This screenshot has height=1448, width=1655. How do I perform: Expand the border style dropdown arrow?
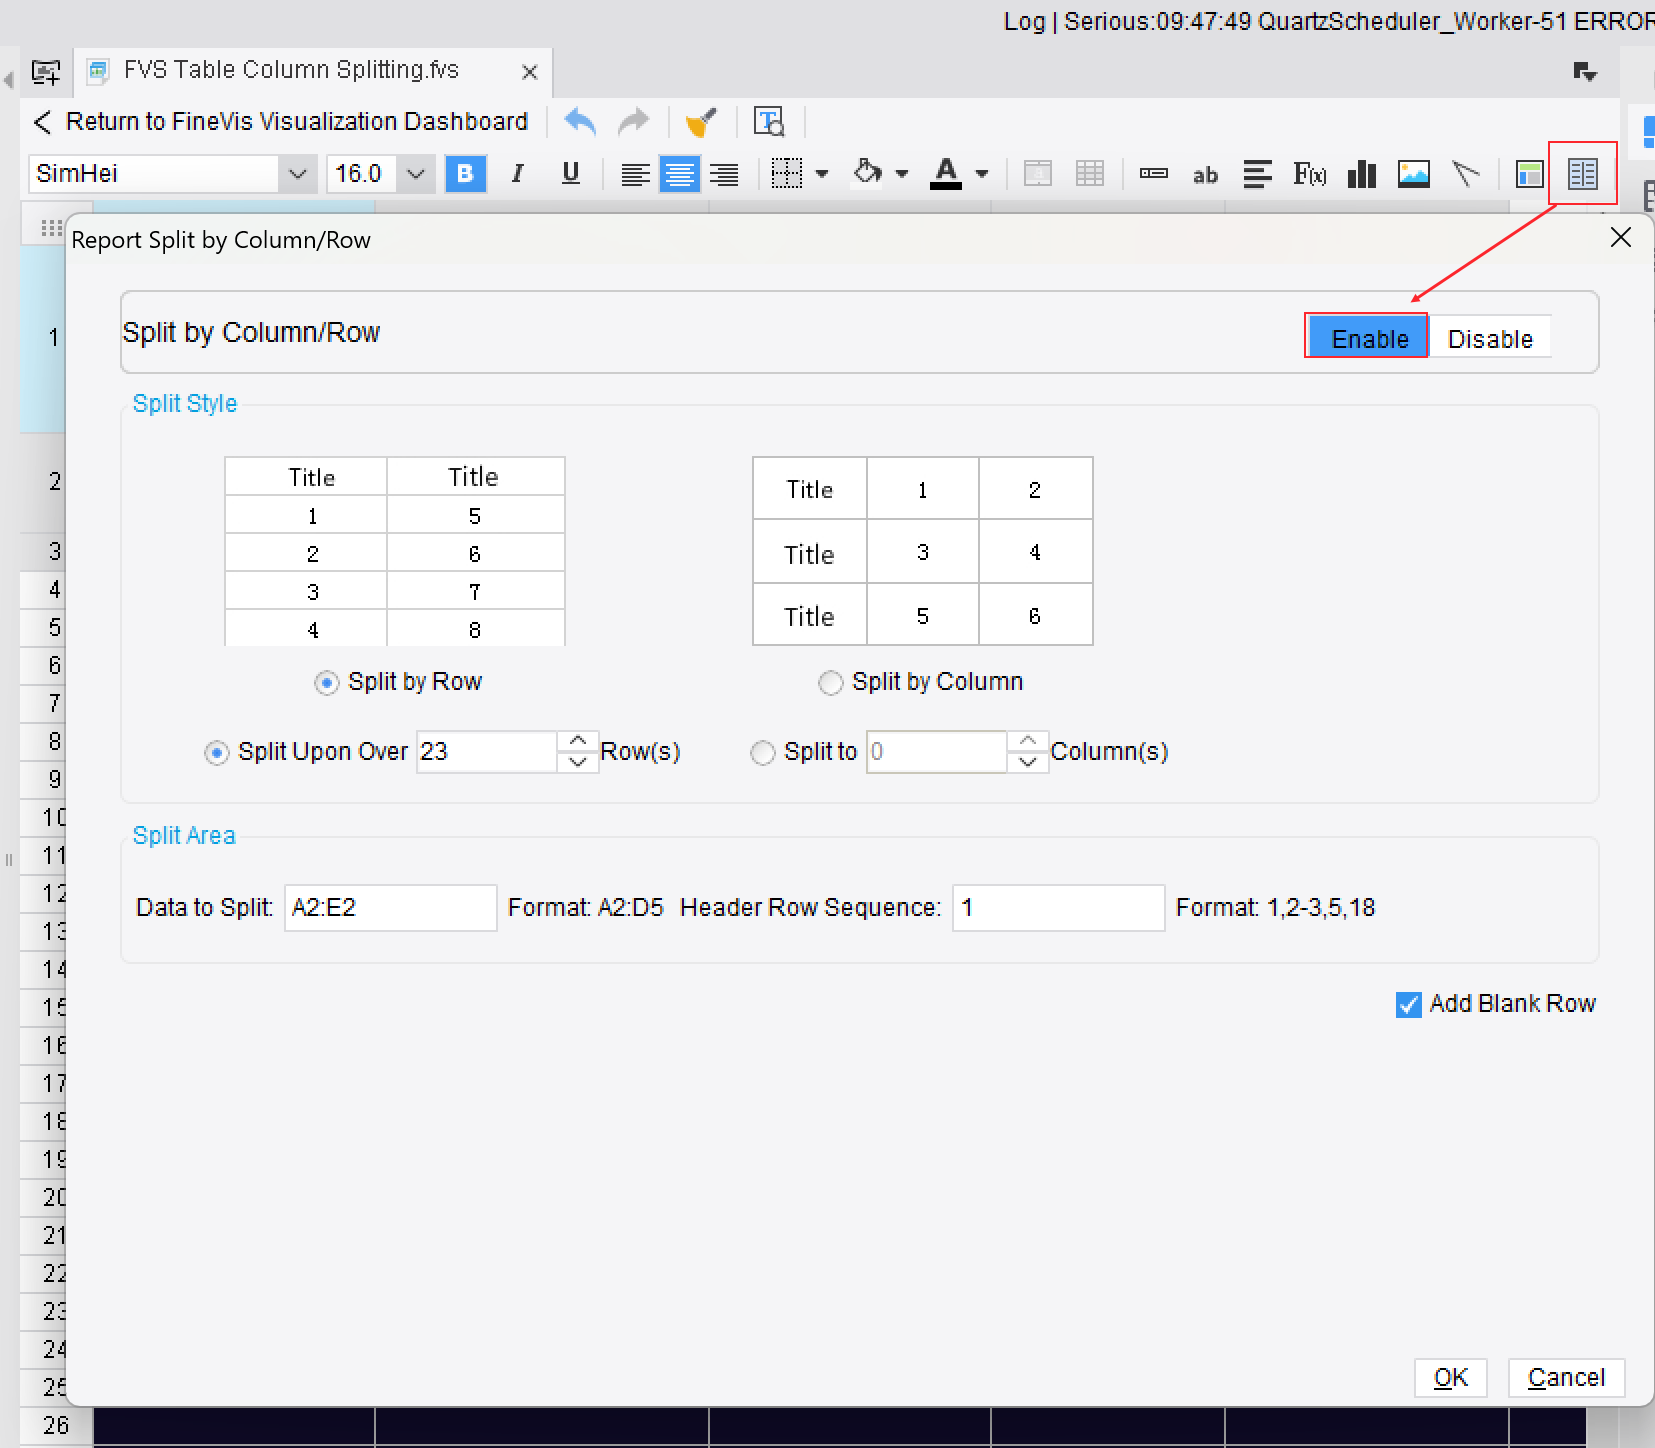[822, 174]
